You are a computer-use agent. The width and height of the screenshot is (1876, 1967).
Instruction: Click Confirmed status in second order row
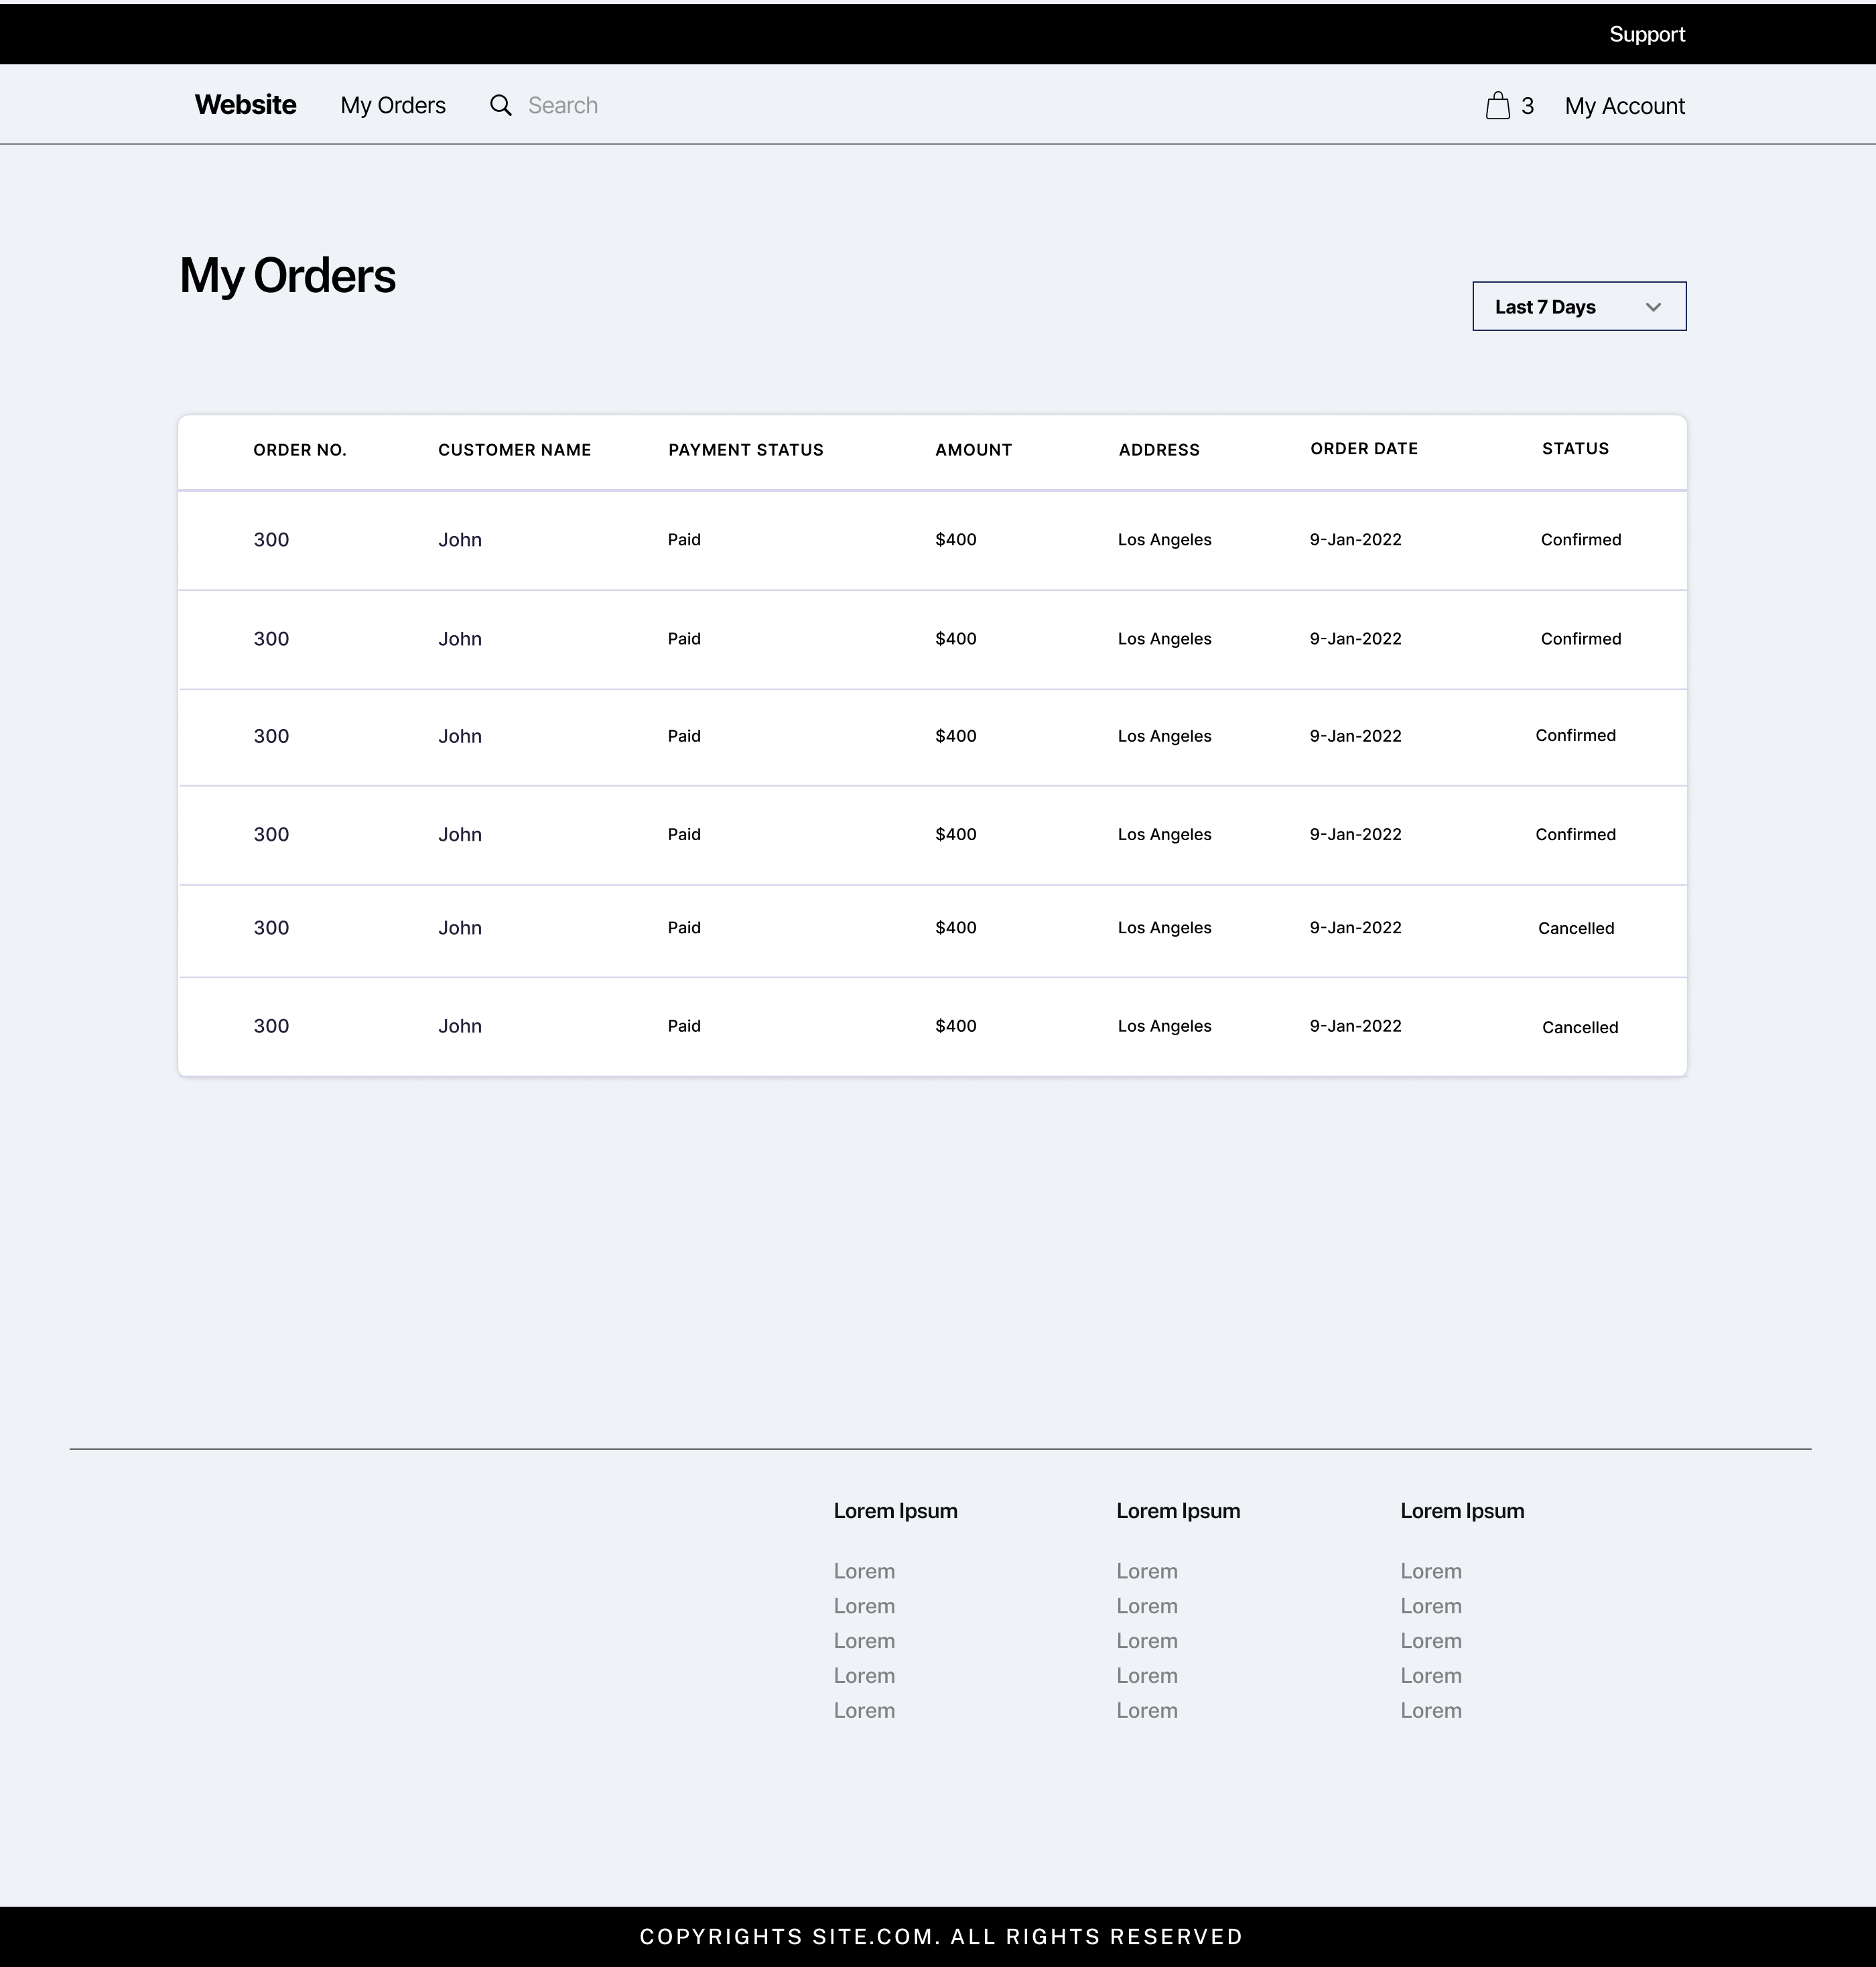tap(1581, 639)
